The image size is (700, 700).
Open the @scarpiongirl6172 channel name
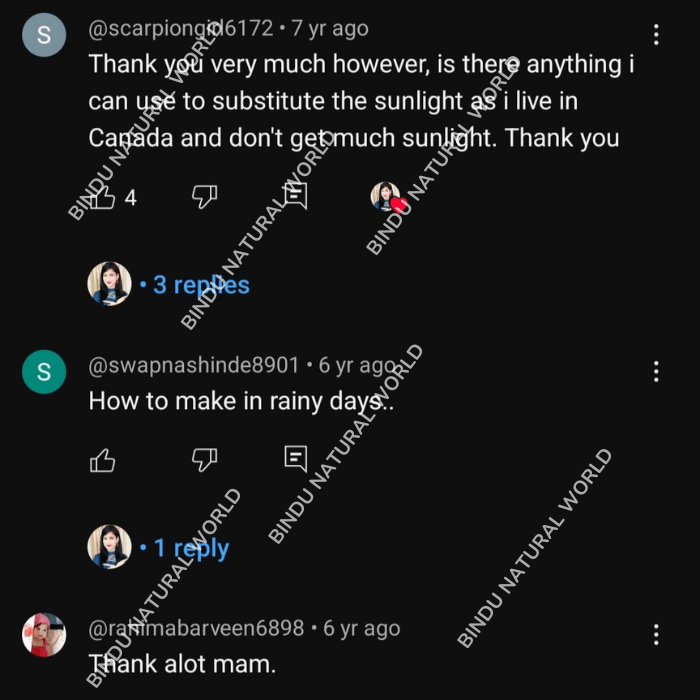180,29
